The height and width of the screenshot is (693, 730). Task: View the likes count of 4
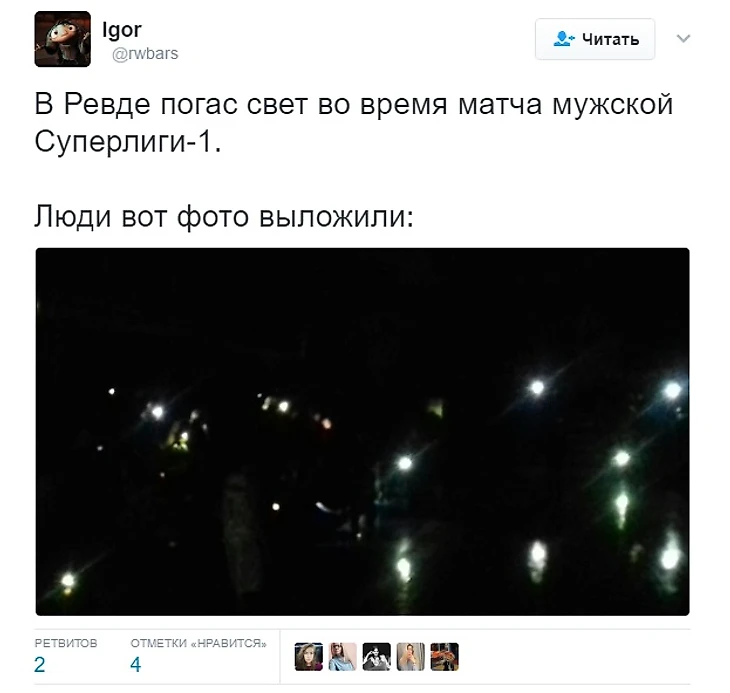tap(135, 665)
